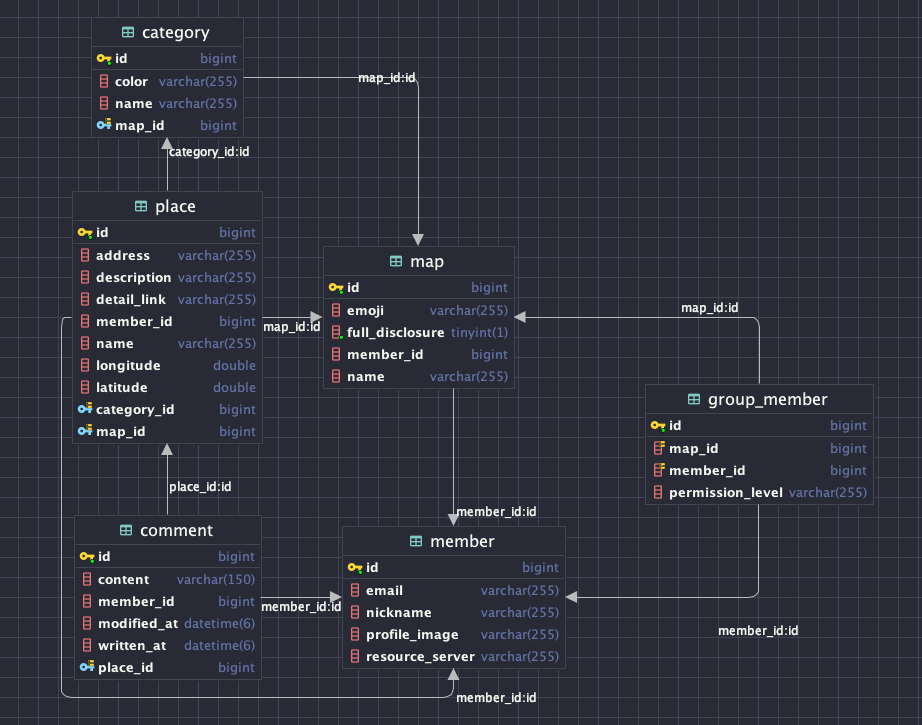The width and height of the screenshot is (922, 725).
Task: Click column icon beside member email
Action: coord(355,590)
